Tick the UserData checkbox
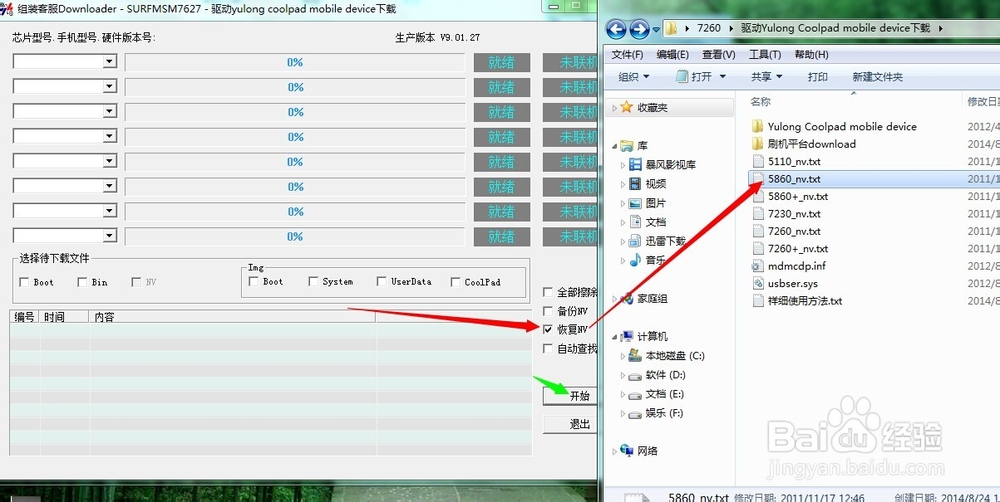The height and width of the screenshot is (502, 1000). pos(381,281)
